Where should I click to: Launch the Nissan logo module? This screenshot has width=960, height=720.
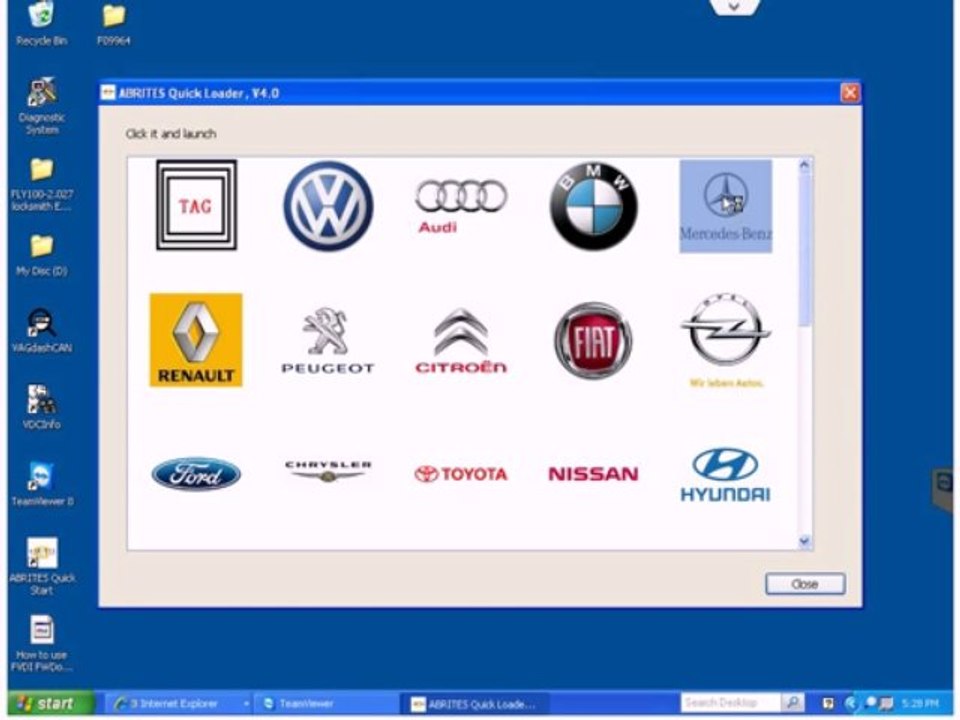[593, 474]
